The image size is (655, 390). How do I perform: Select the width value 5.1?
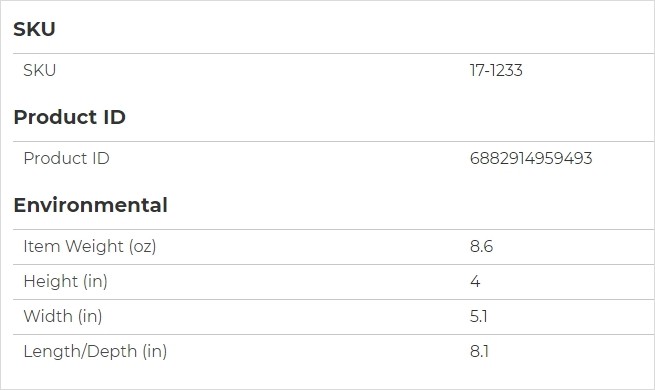point(479,316)
